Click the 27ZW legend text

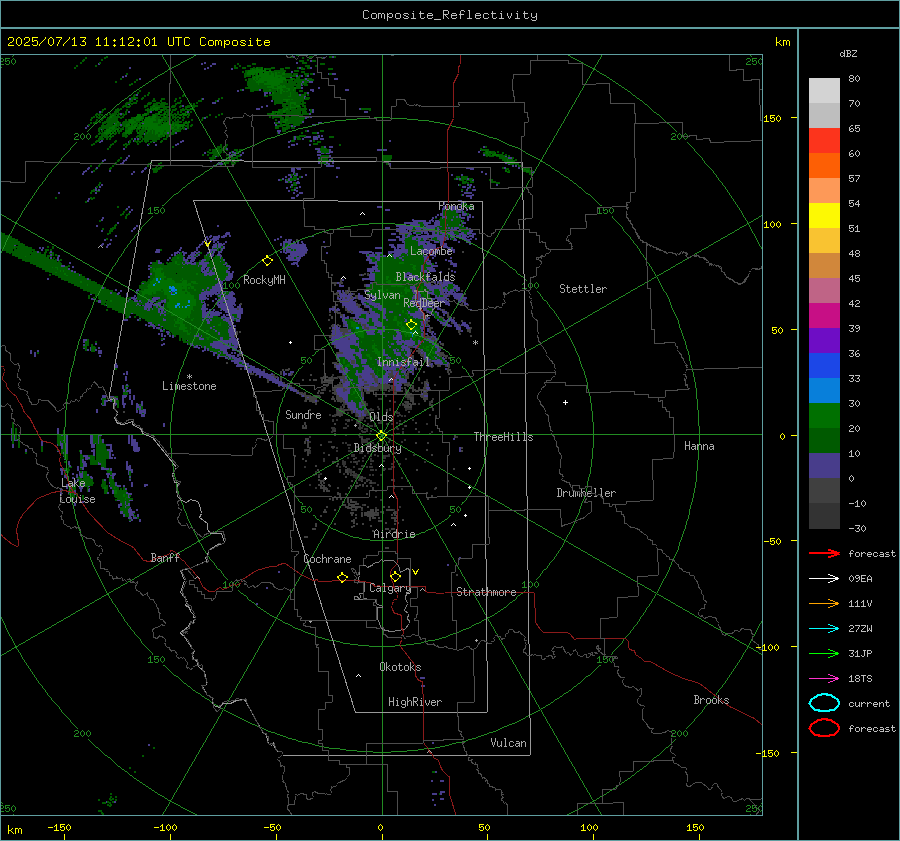click(860, 629)
